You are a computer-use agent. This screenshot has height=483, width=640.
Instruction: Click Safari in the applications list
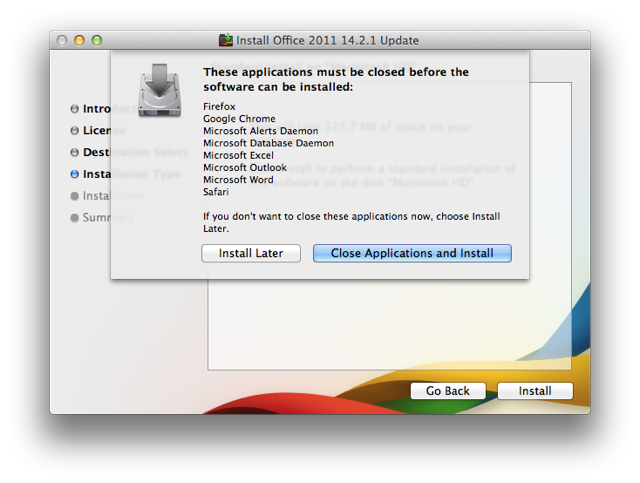(x=216, y=192)
